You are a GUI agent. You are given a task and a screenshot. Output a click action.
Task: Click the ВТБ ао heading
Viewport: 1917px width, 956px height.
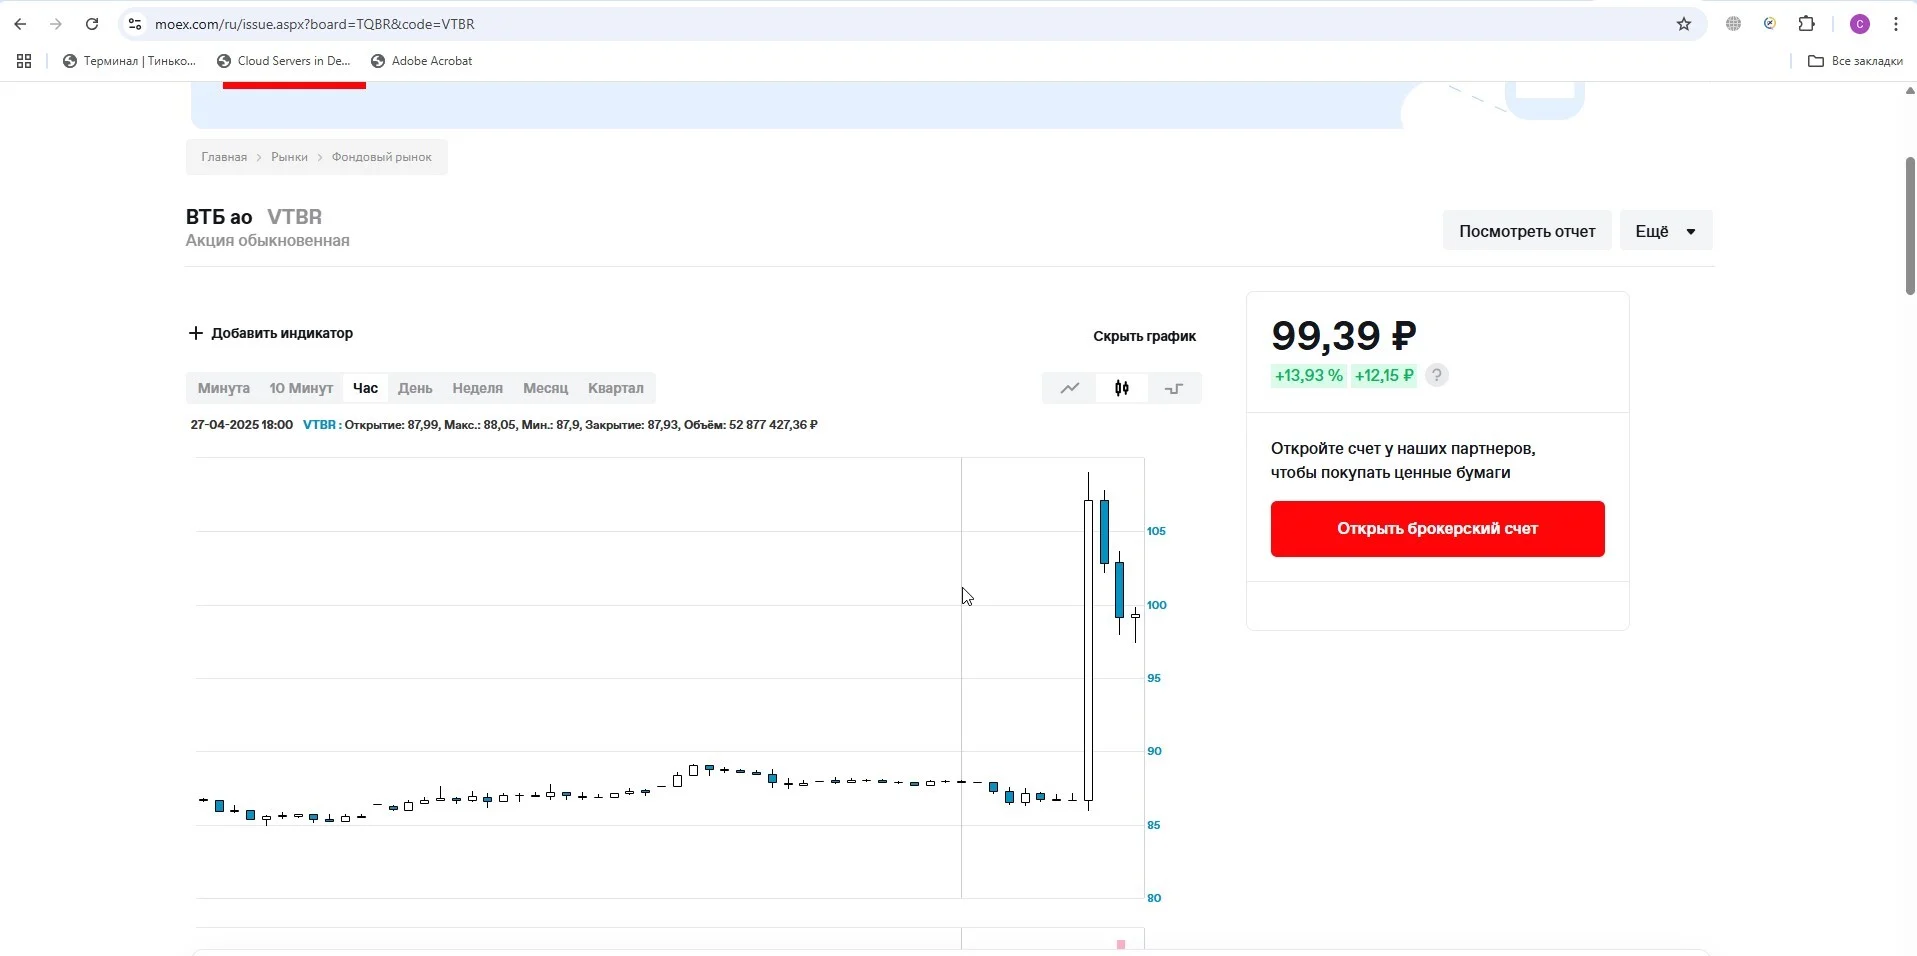[219, 217]
